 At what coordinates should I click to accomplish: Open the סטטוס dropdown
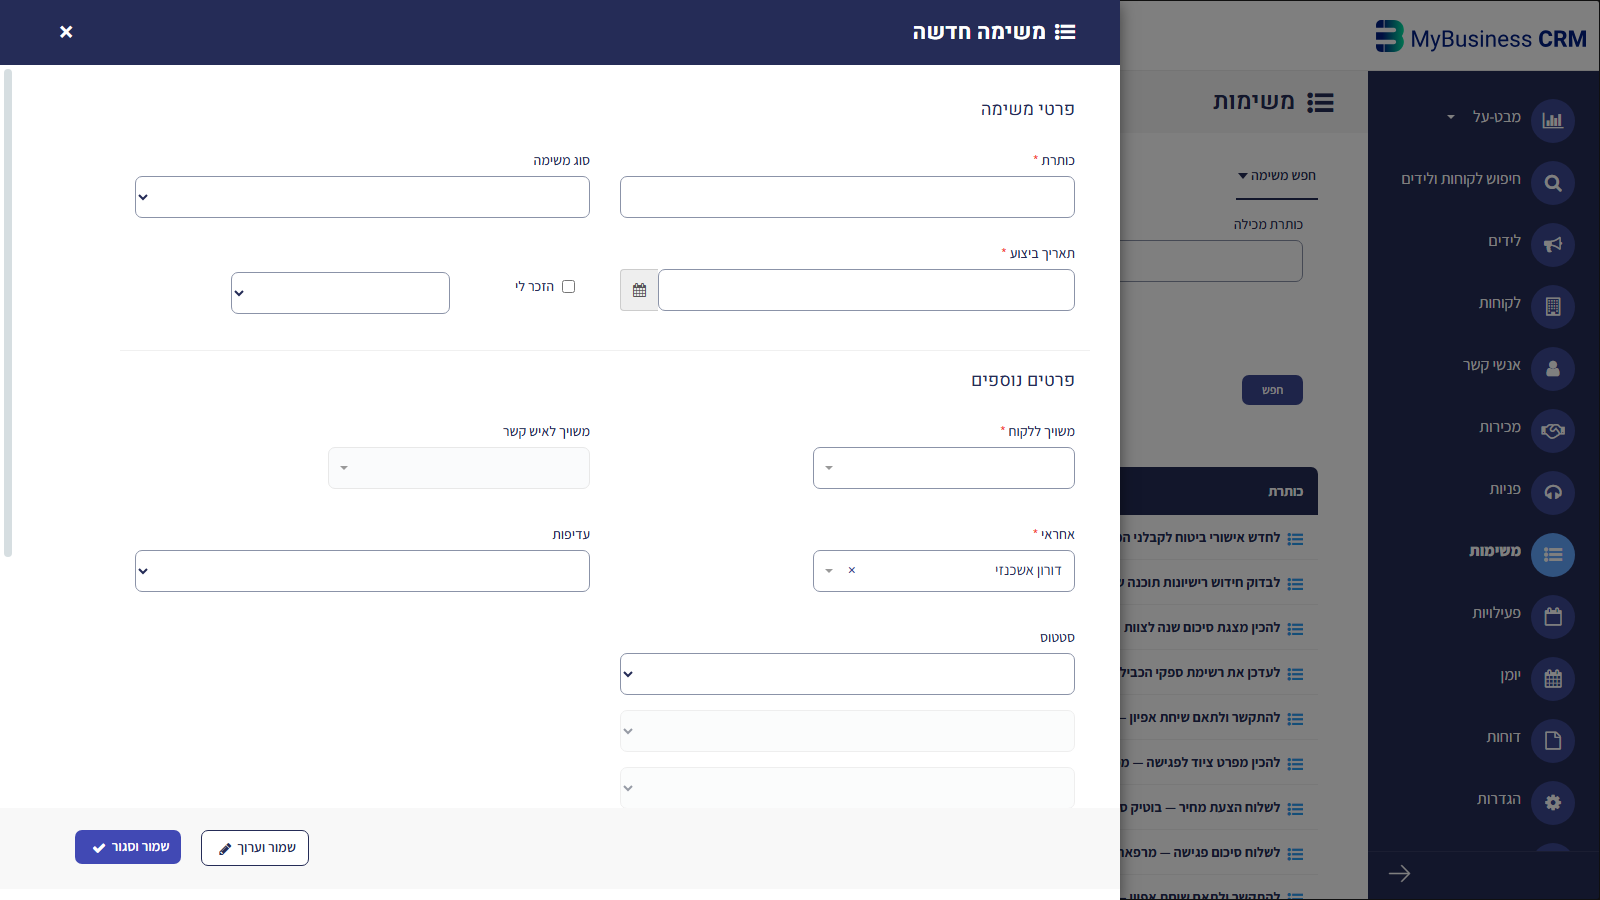pos(847,674)
